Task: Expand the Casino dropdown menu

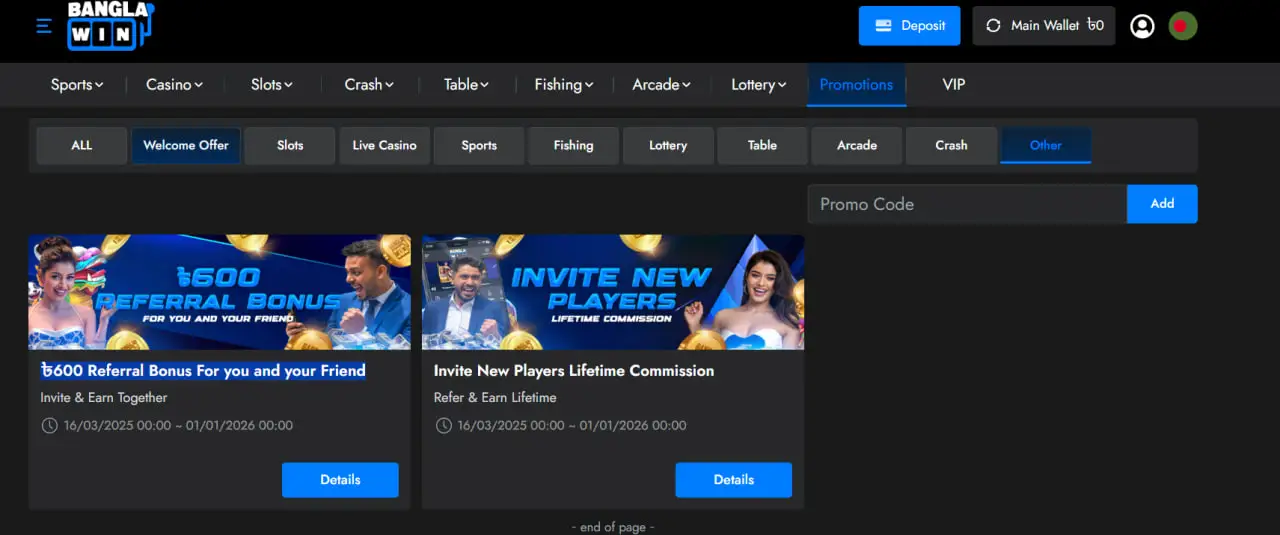Action: (x=174, y=85)
